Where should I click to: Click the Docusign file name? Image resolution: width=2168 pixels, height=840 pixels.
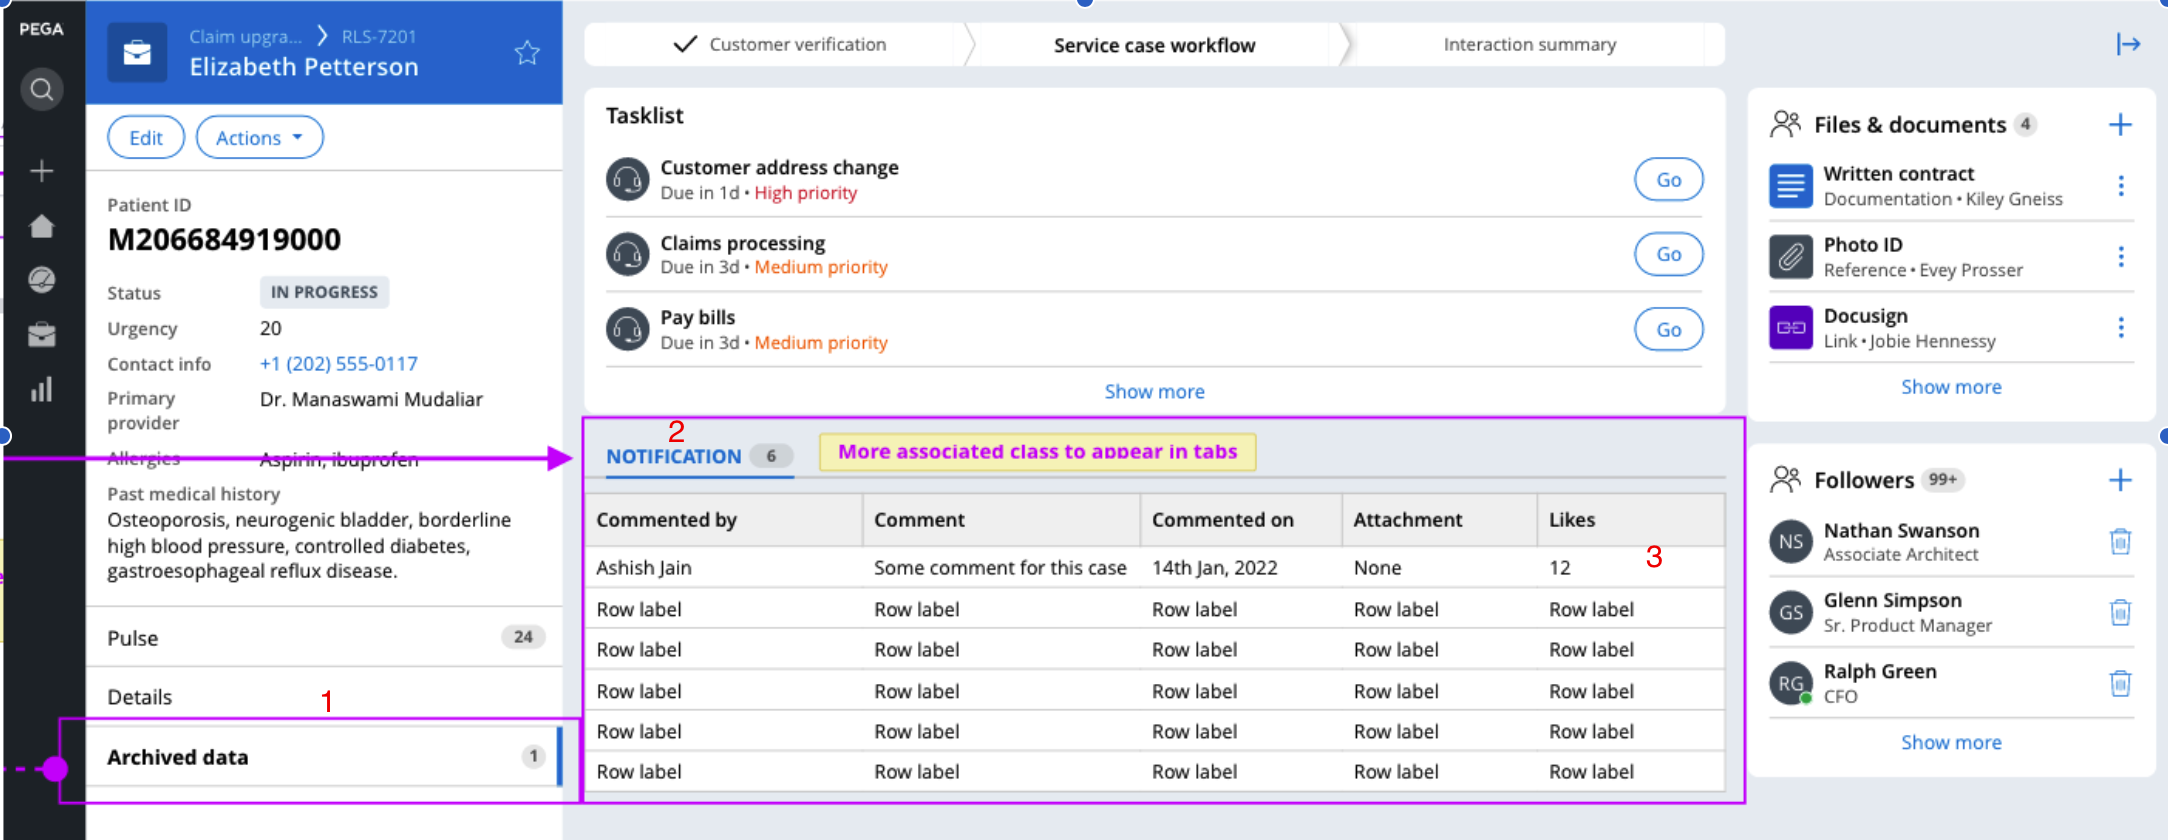[x=1866, y=316]
